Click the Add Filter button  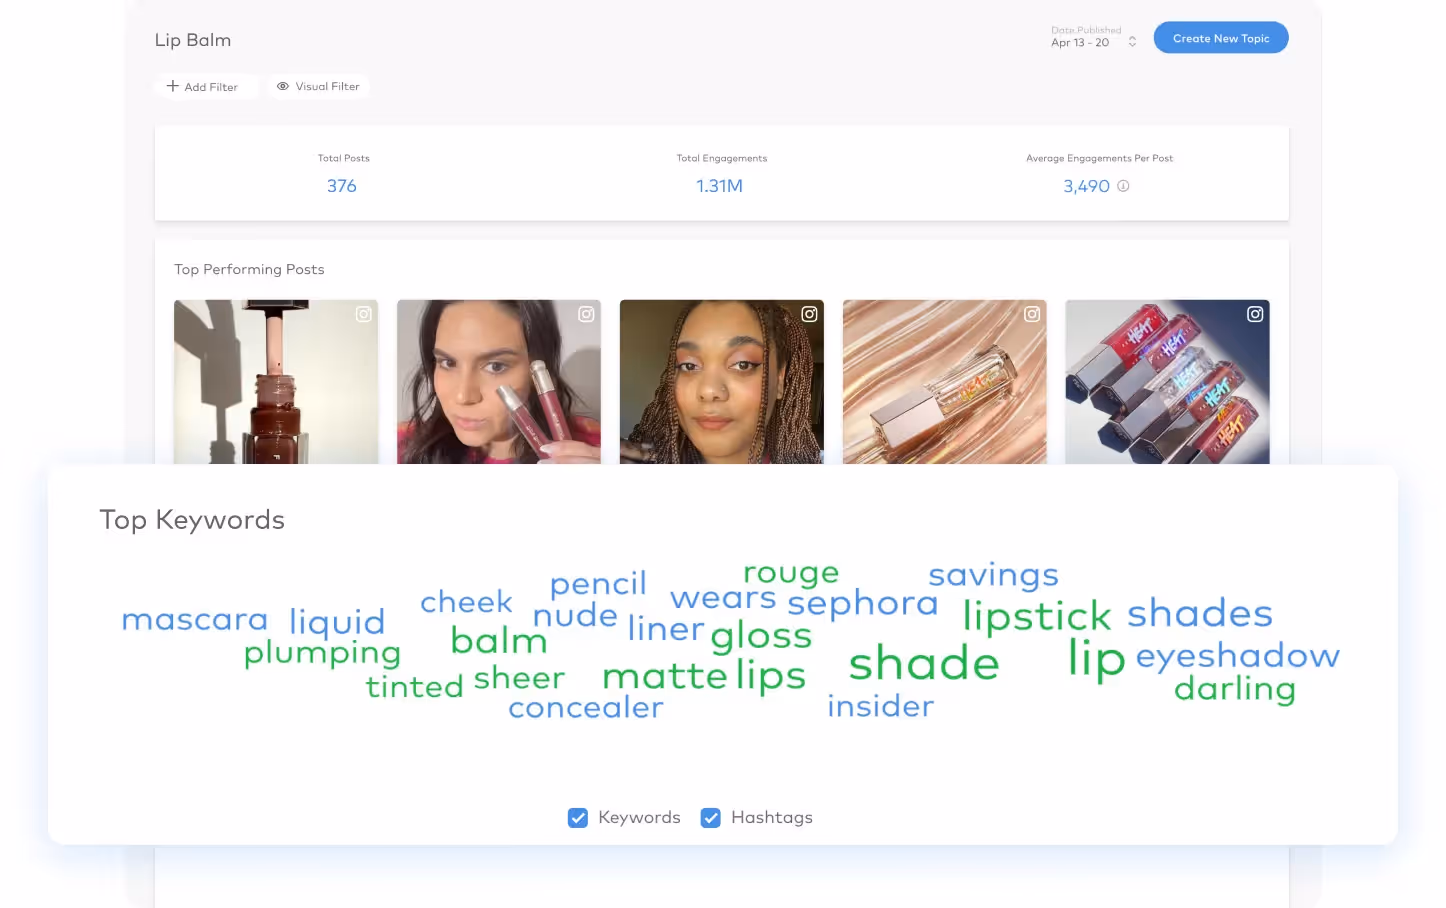[206, 86]
